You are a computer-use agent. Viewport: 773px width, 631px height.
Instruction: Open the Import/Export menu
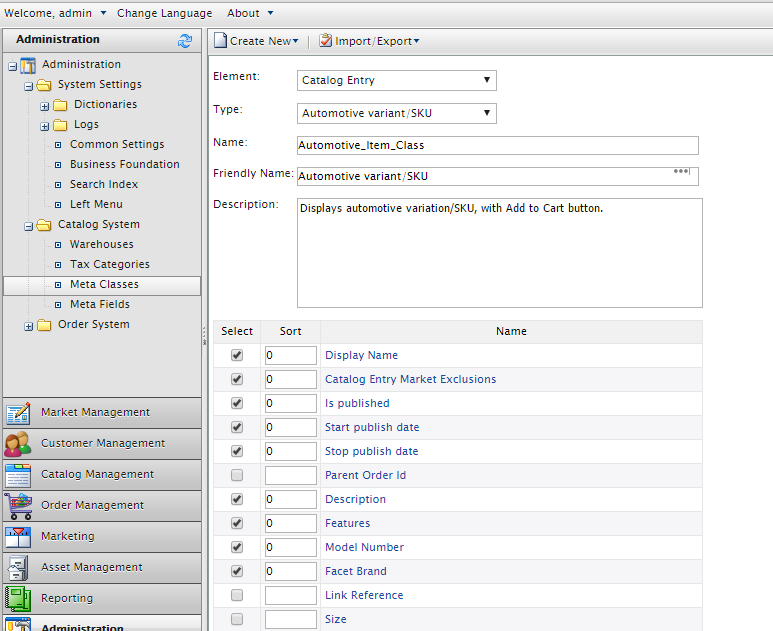pyautogui.click(x=369, y=41)
